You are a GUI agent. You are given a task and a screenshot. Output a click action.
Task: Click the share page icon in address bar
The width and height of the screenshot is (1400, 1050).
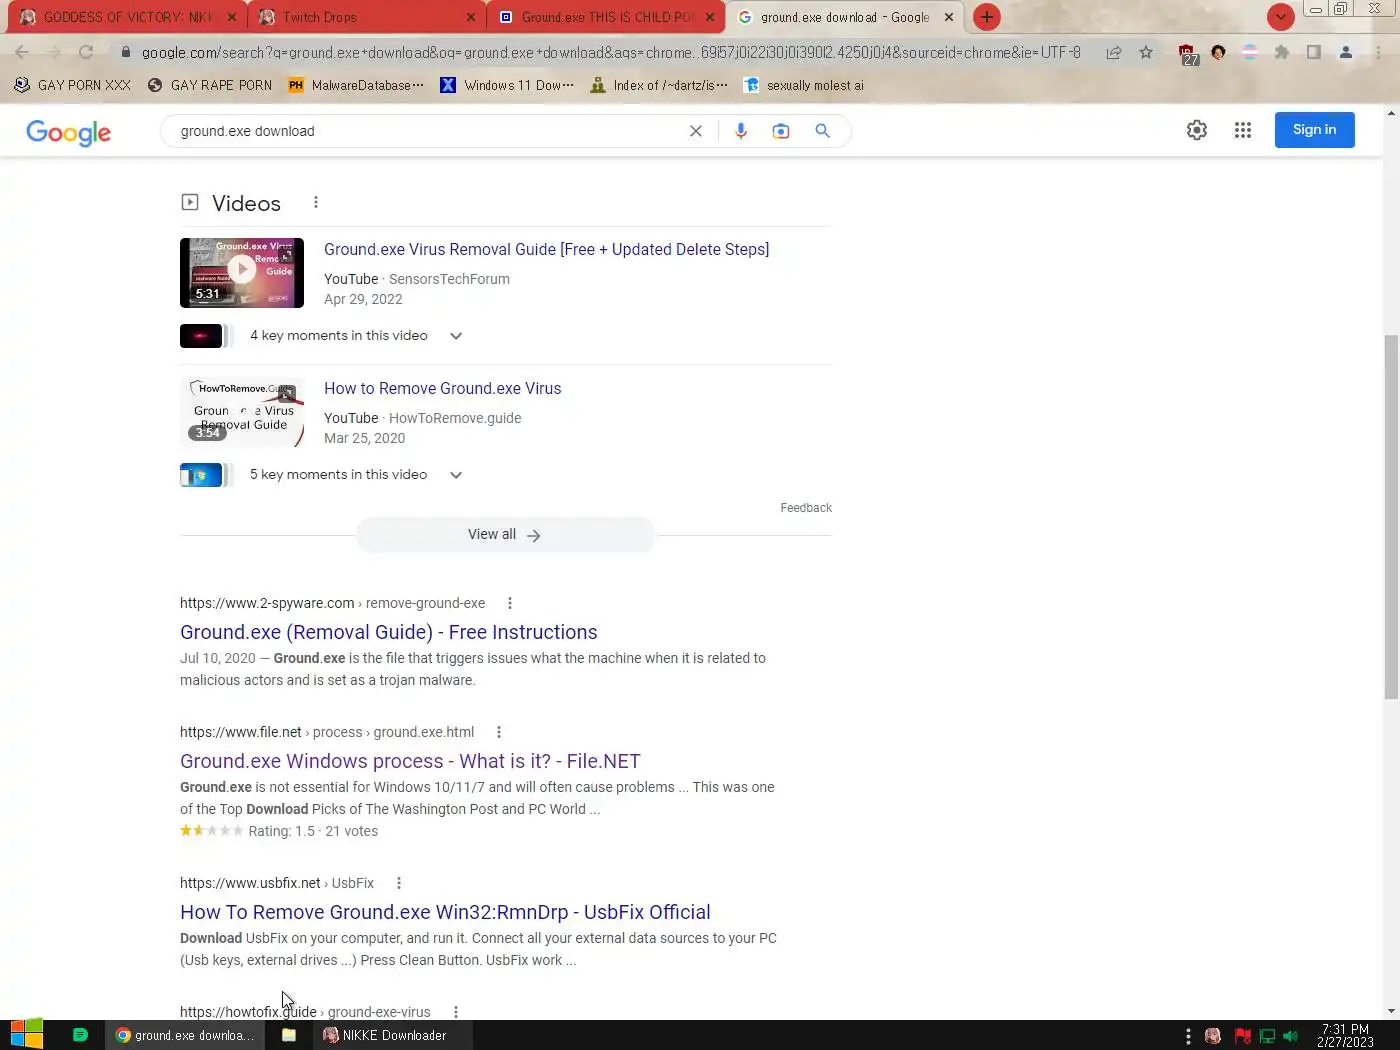point(1113,52)
